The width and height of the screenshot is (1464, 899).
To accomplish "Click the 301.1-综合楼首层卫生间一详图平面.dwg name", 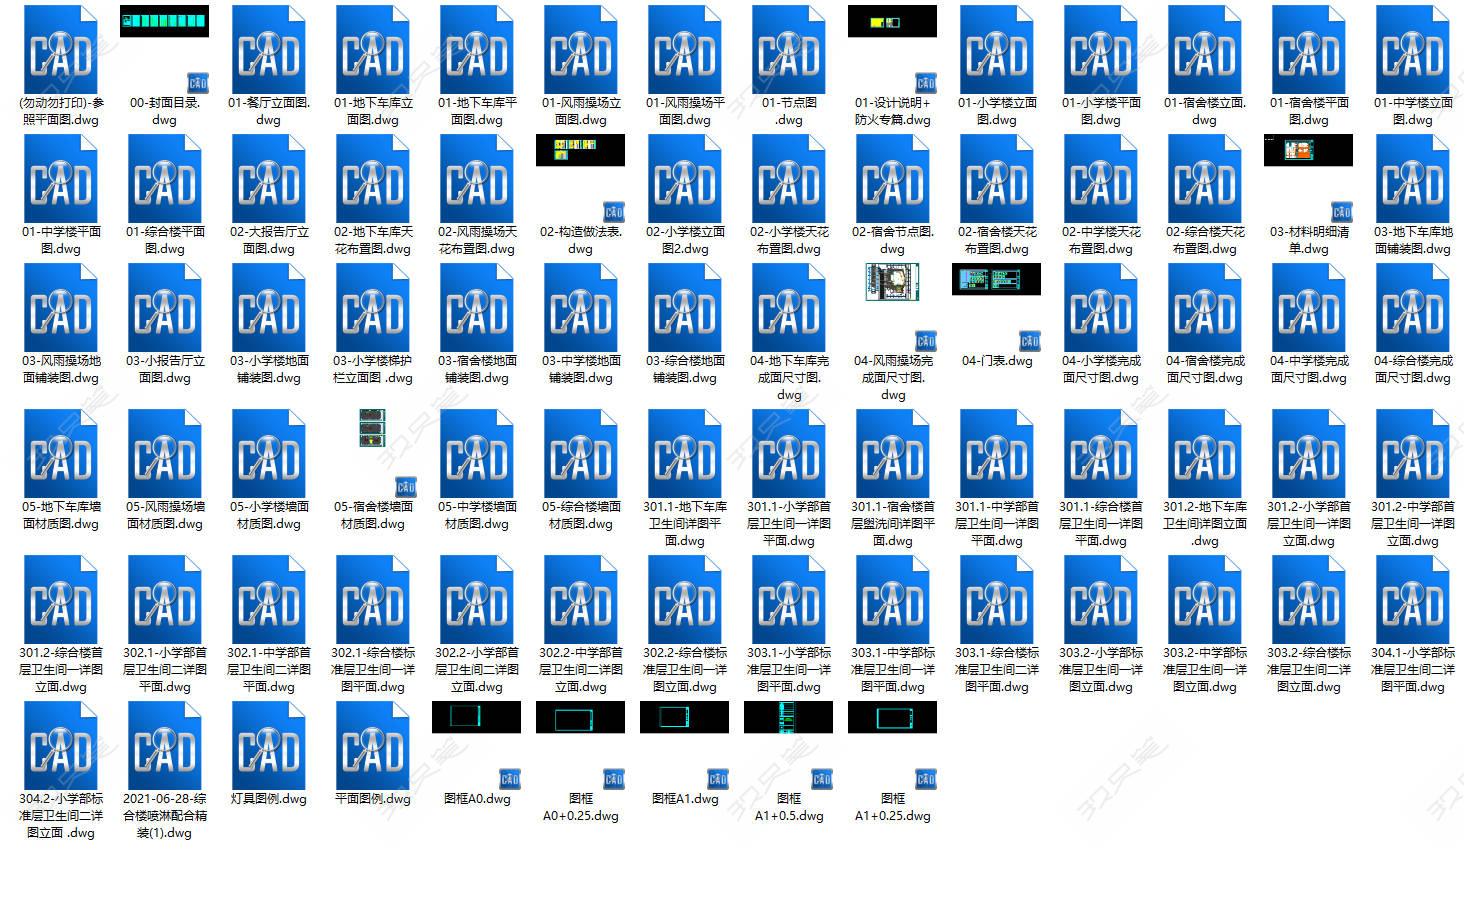I will coord(1100,524).
